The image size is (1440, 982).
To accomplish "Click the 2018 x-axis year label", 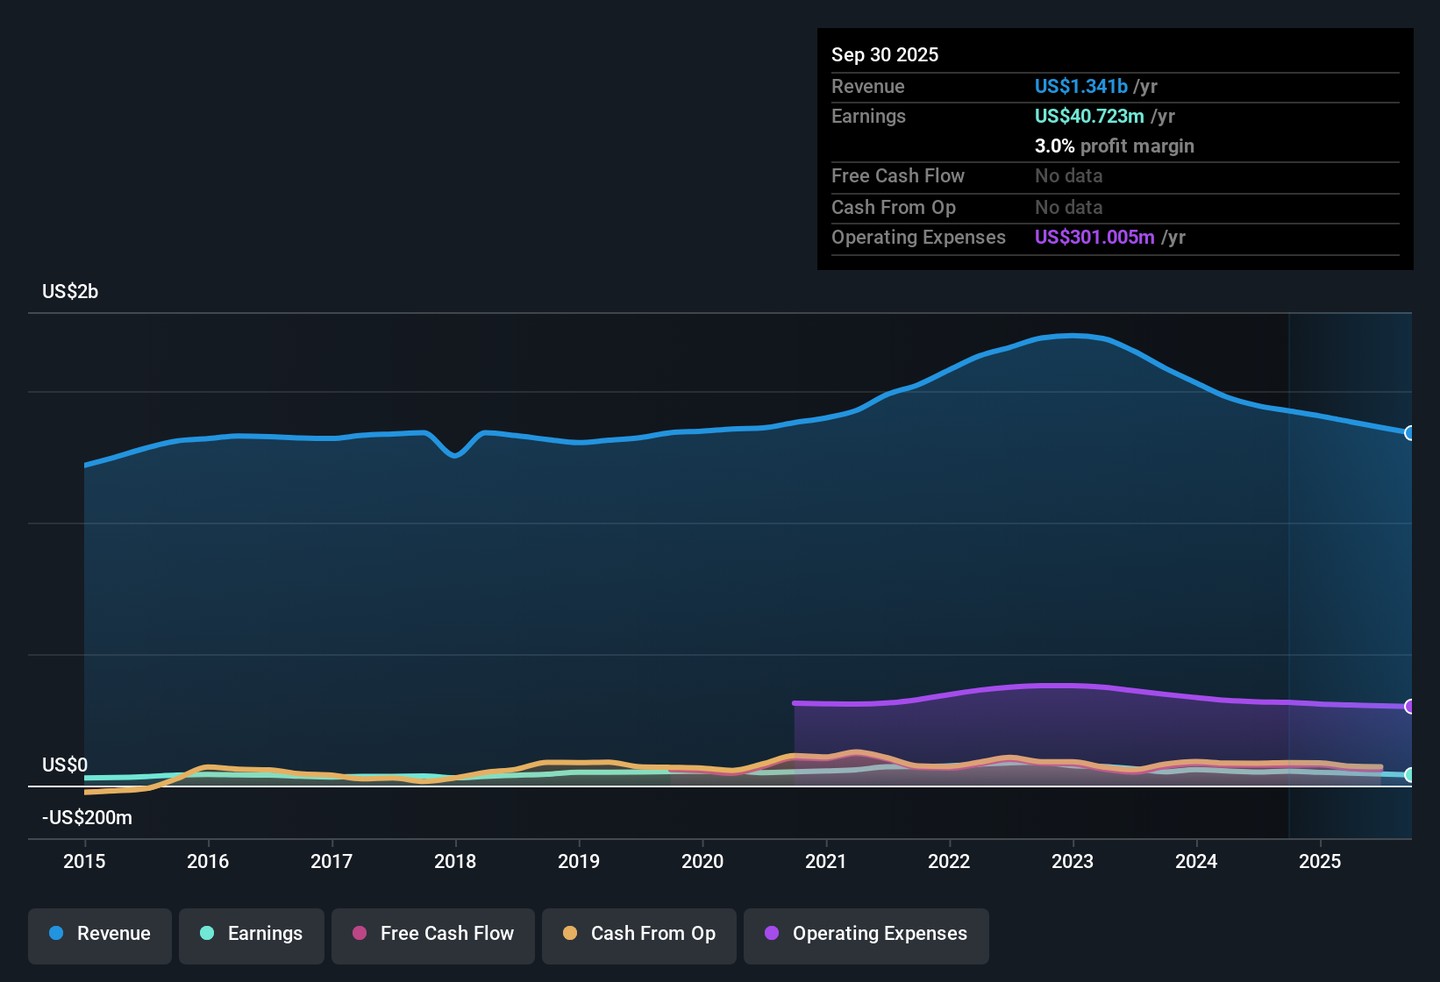I will tap(455, 862).
